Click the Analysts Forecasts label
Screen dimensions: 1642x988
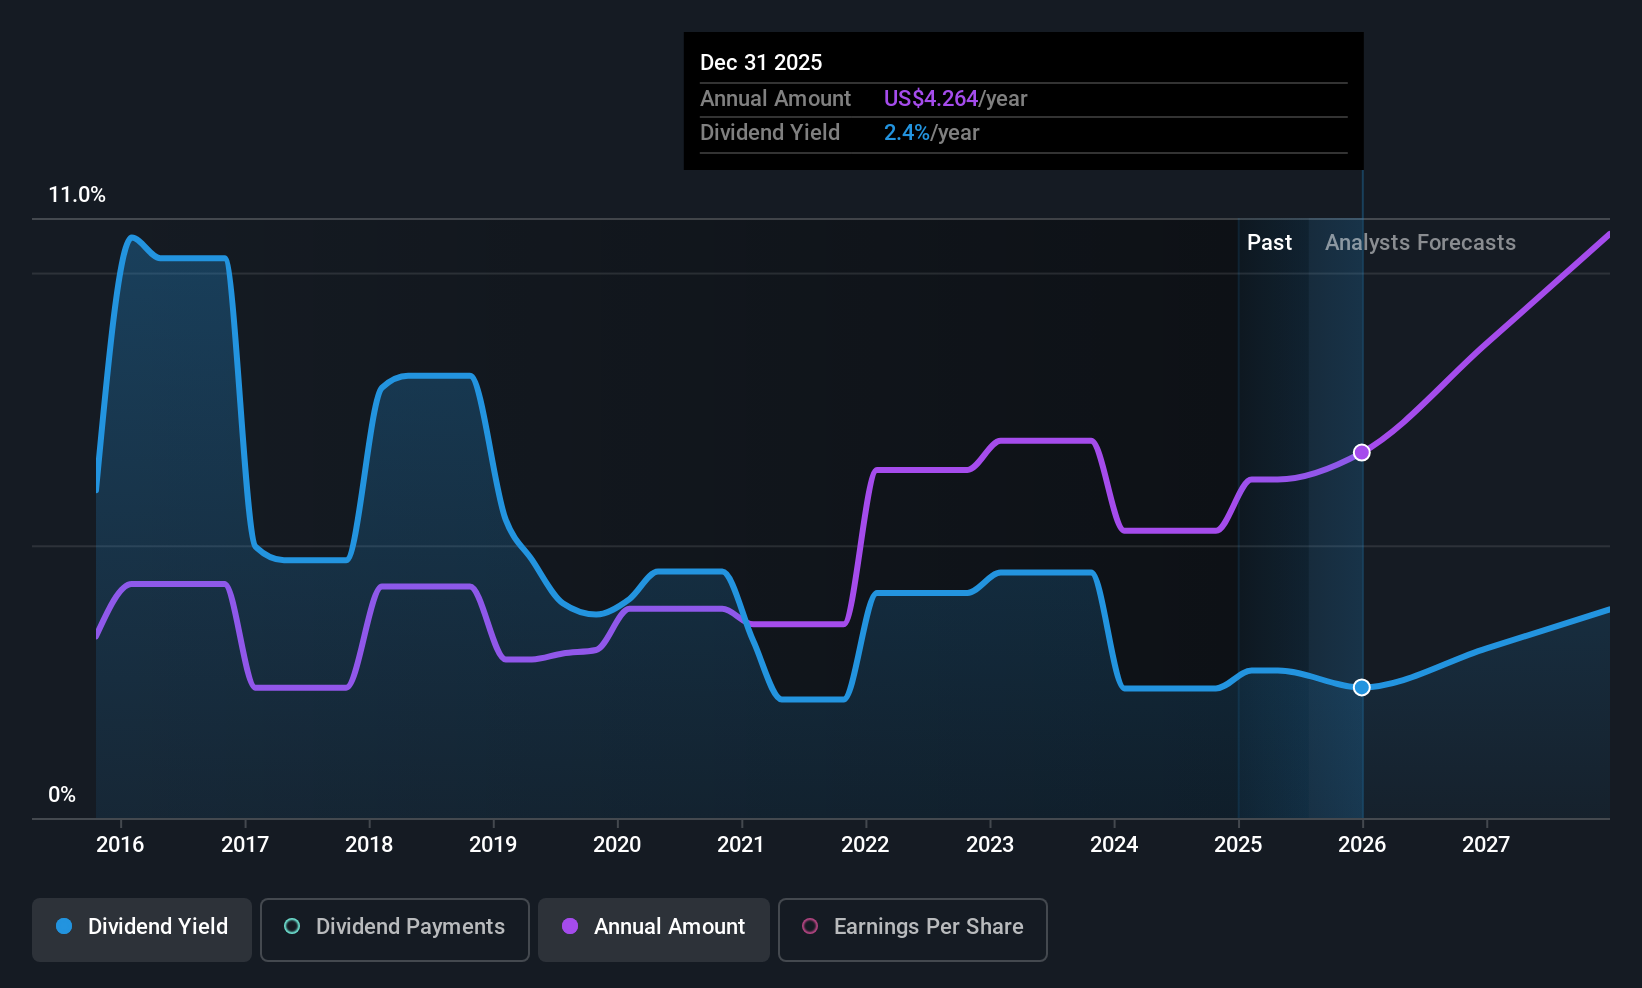(1420, 243)
